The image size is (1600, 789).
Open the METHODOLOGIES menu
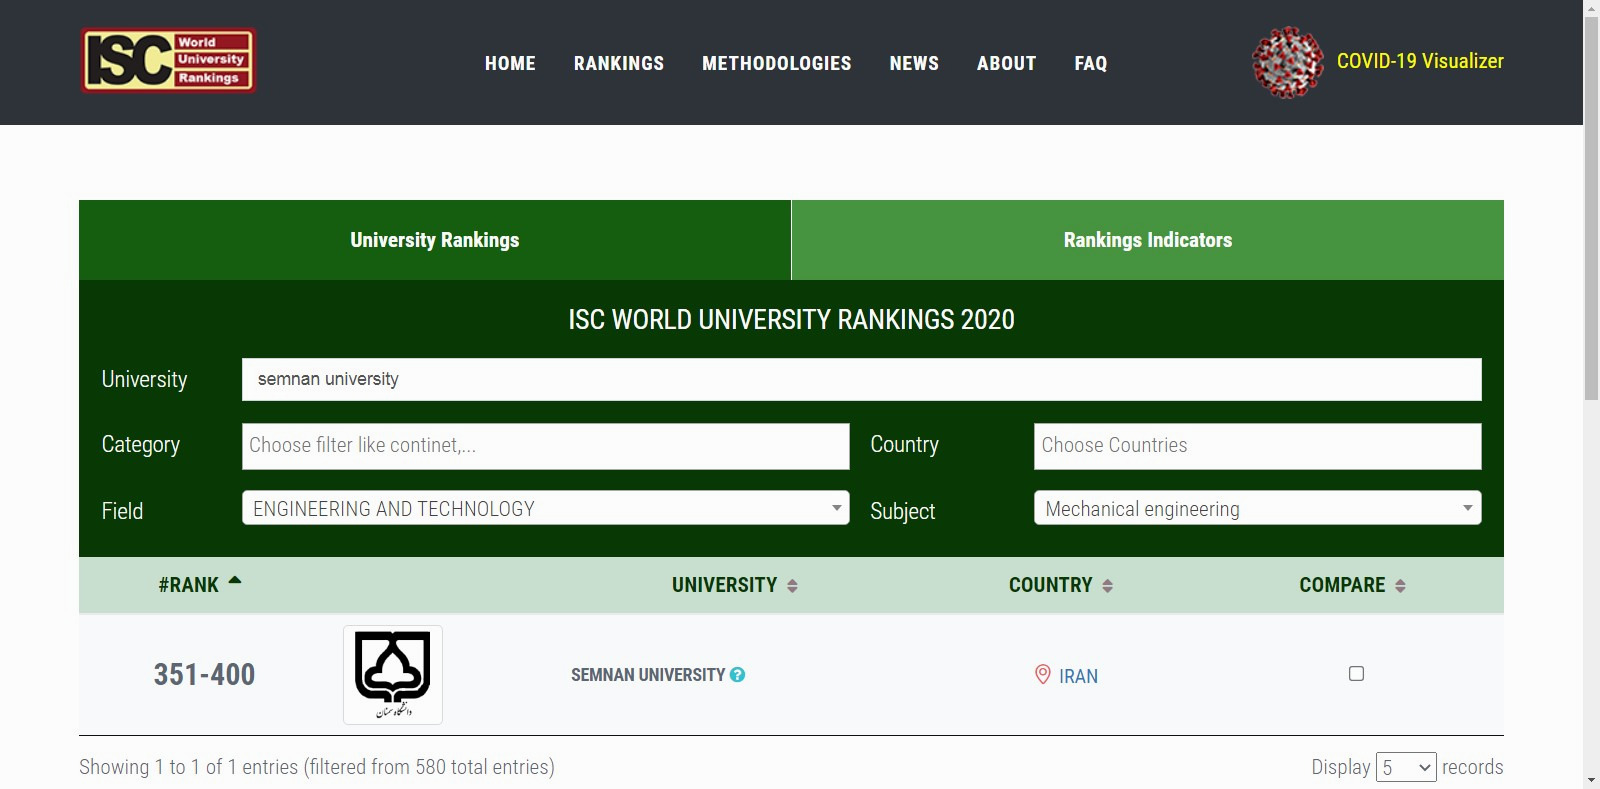pos(777,63)
